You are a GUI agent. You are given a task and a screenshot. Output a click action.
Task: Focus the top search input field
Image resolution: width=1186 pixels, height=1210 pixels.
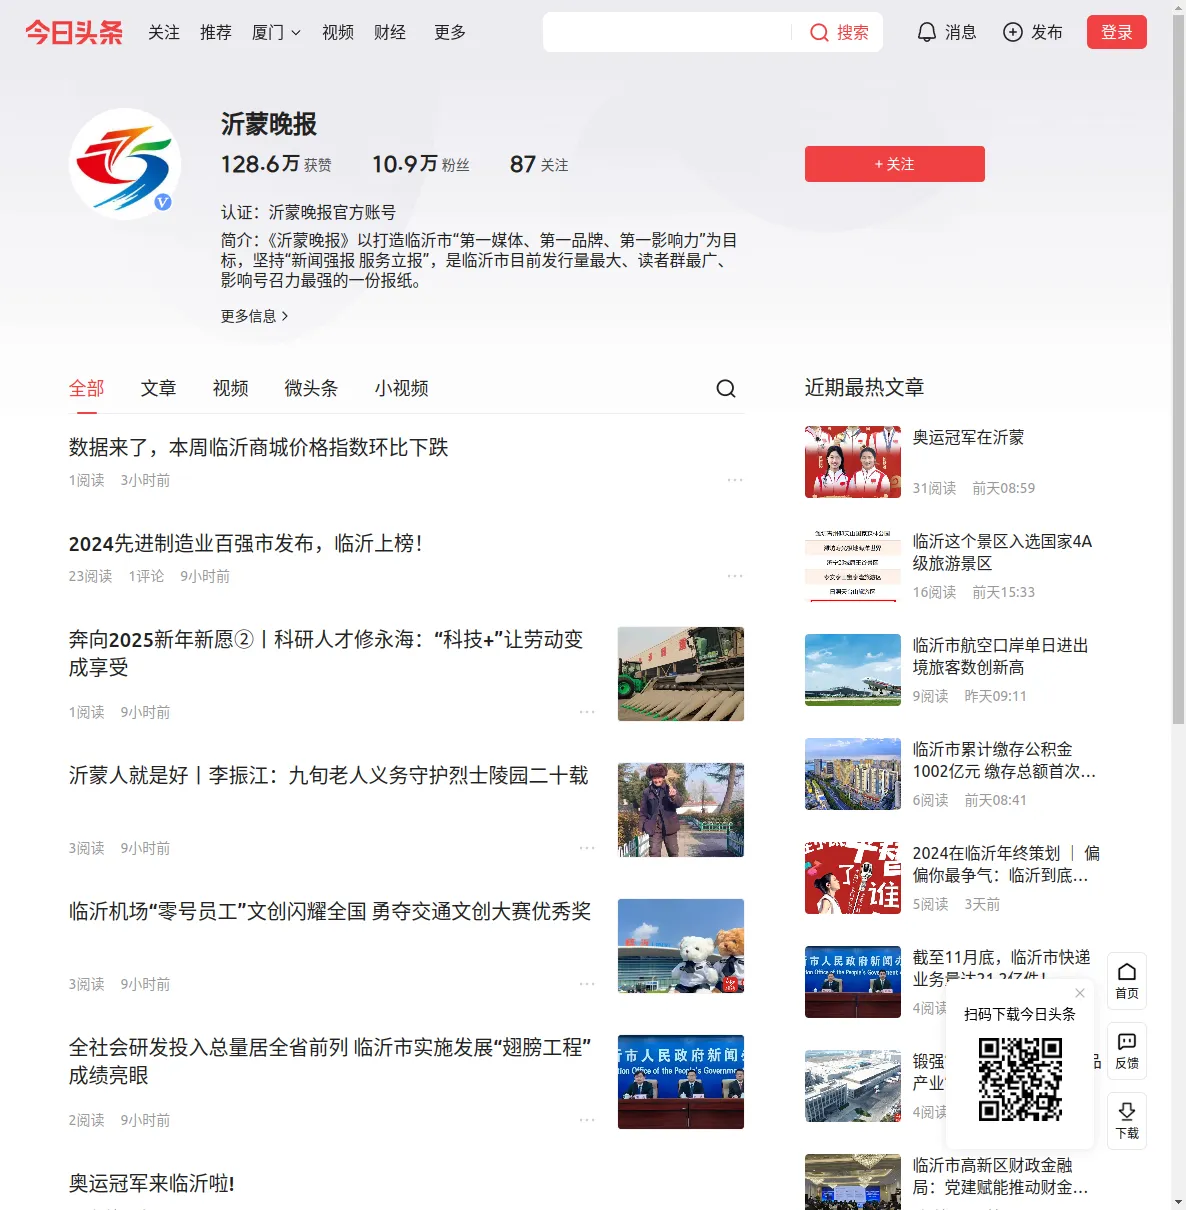coord(668,32)
